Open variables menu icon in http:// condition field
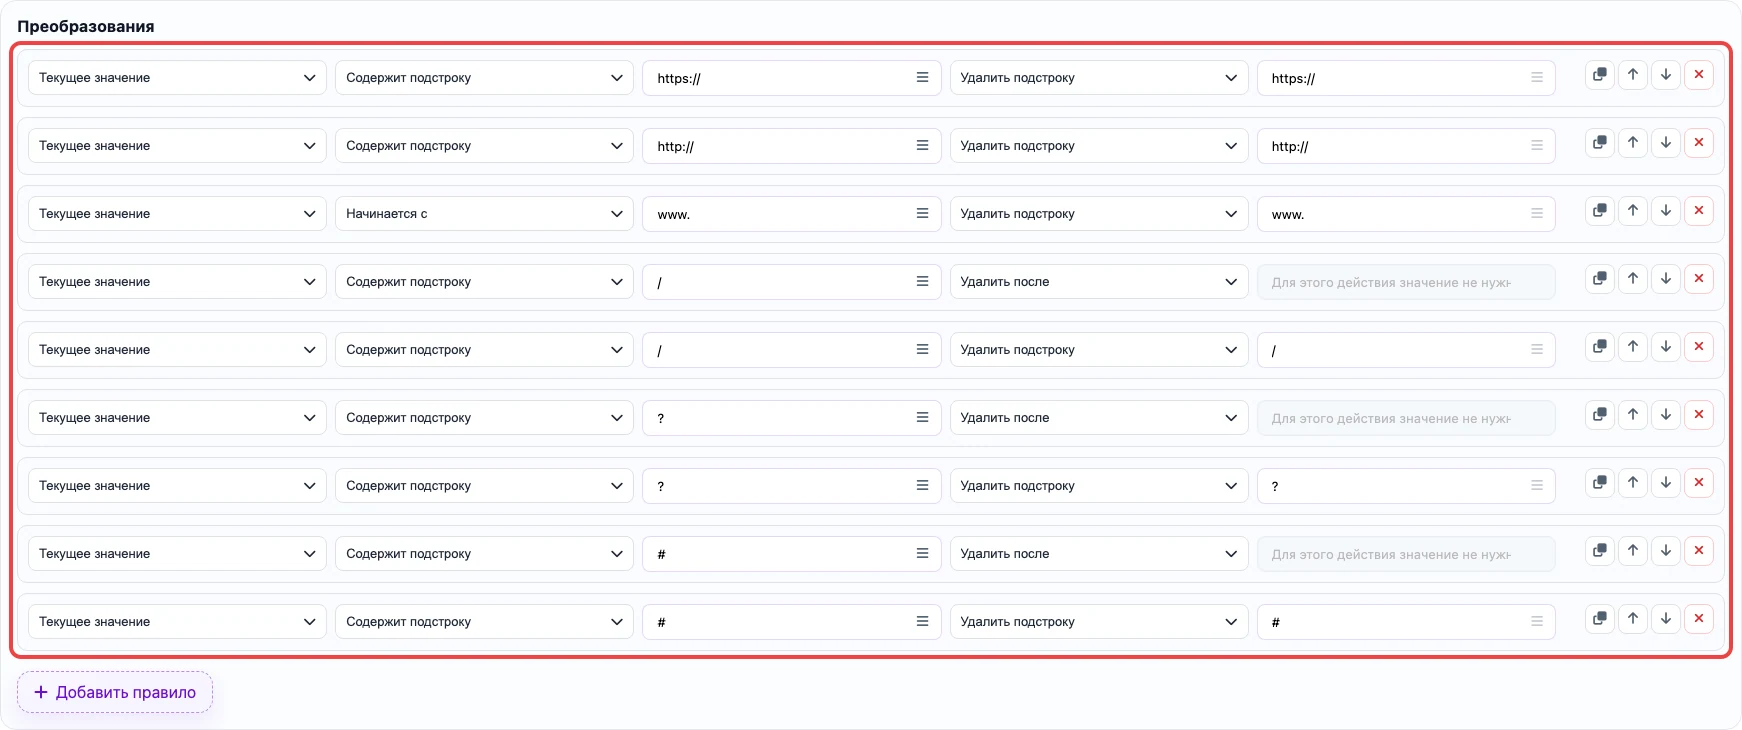This screenshot has width=1742, height=730. (922, 145)
